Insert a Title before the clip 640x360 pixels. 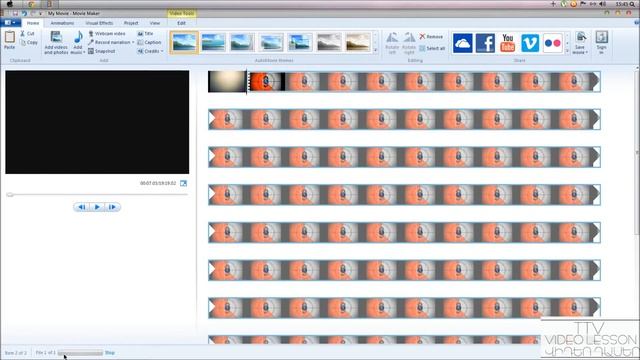click(x=146, y=33)
